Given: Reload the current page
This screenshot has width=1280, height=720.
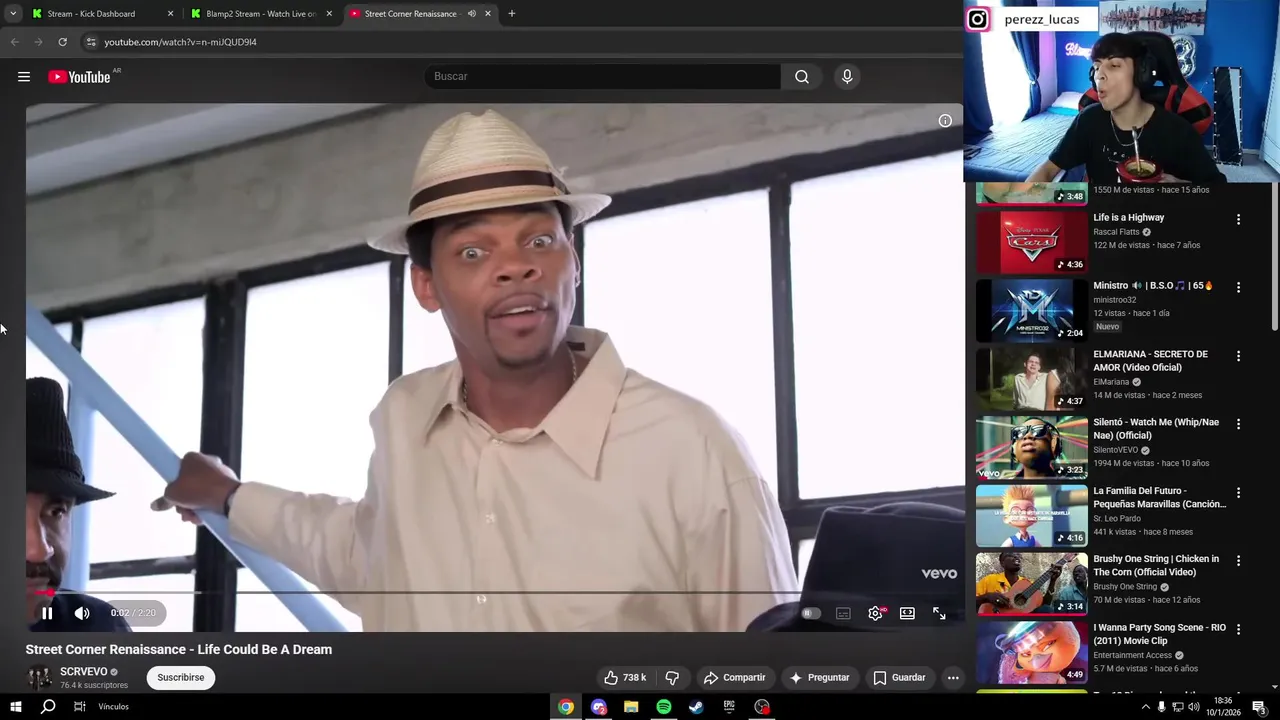Looking at the screenshot, I should [x=62, y=42].
